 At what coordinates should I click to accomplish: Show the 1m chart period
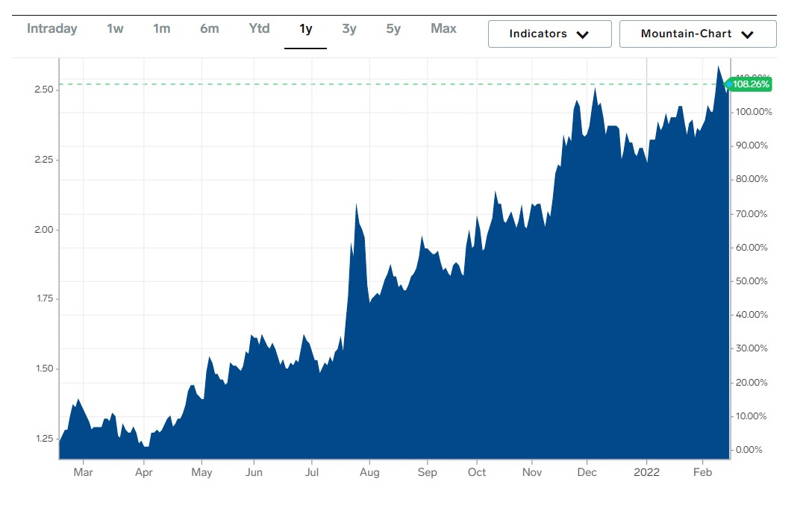click(161, 29)
